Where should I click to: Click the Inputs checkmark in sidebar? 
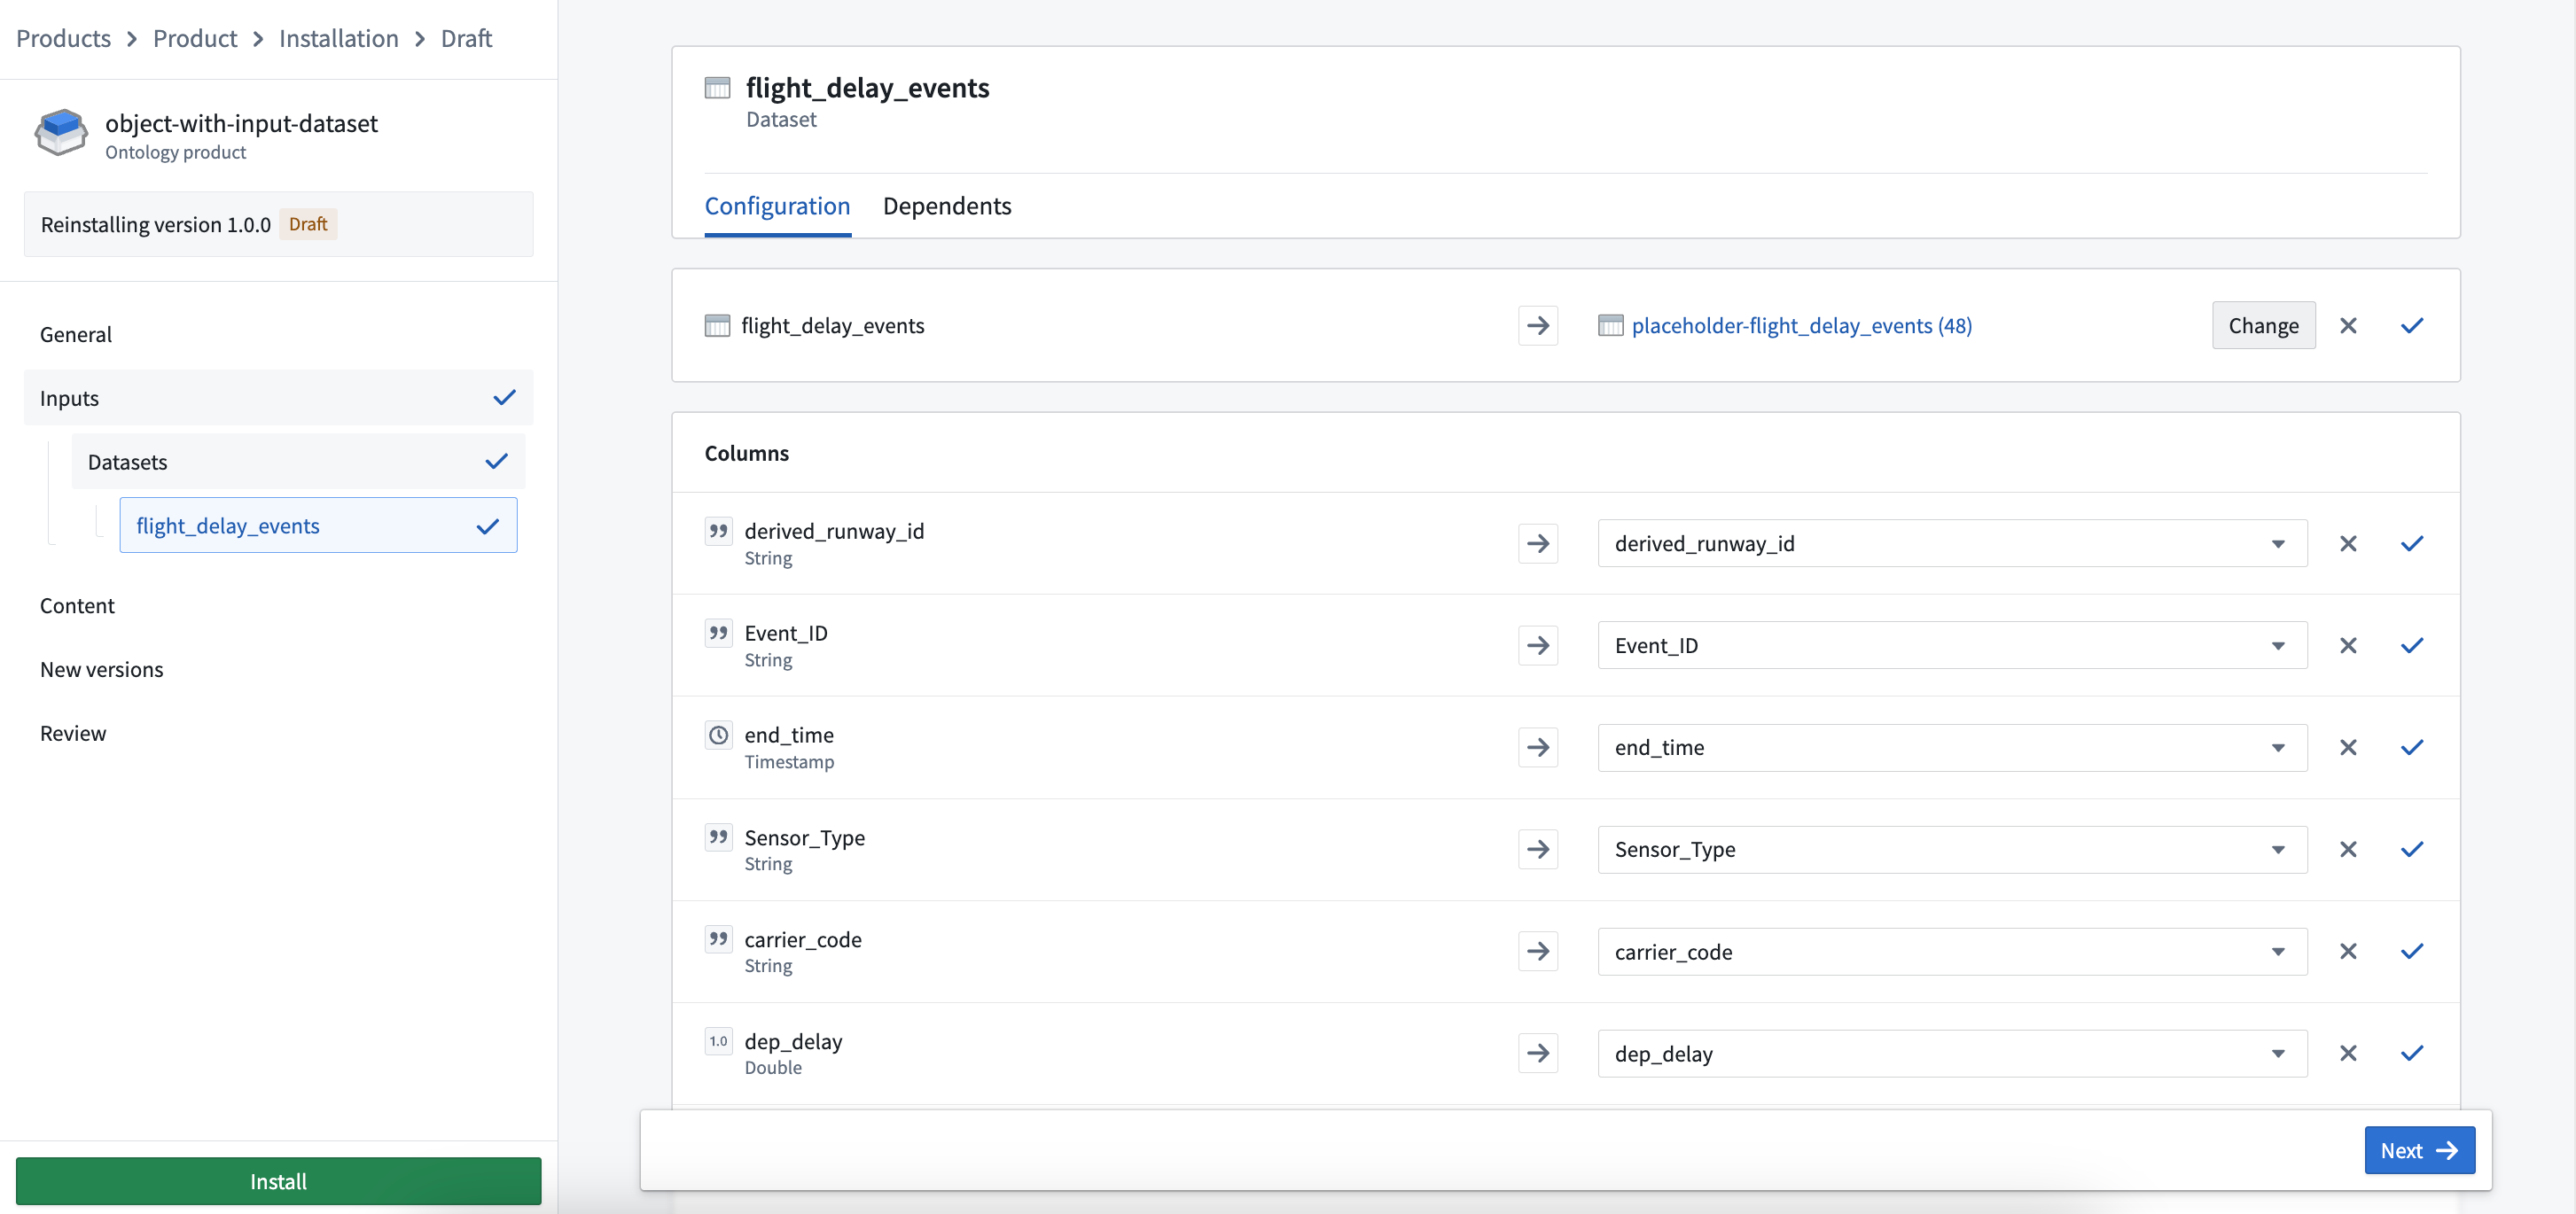click(x=504, y=396)
